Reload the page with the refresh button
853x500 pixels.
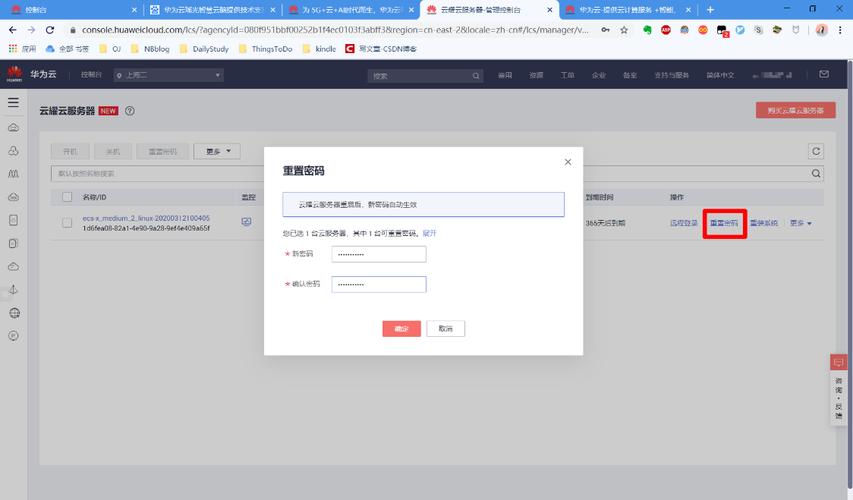tap(50, 30)
